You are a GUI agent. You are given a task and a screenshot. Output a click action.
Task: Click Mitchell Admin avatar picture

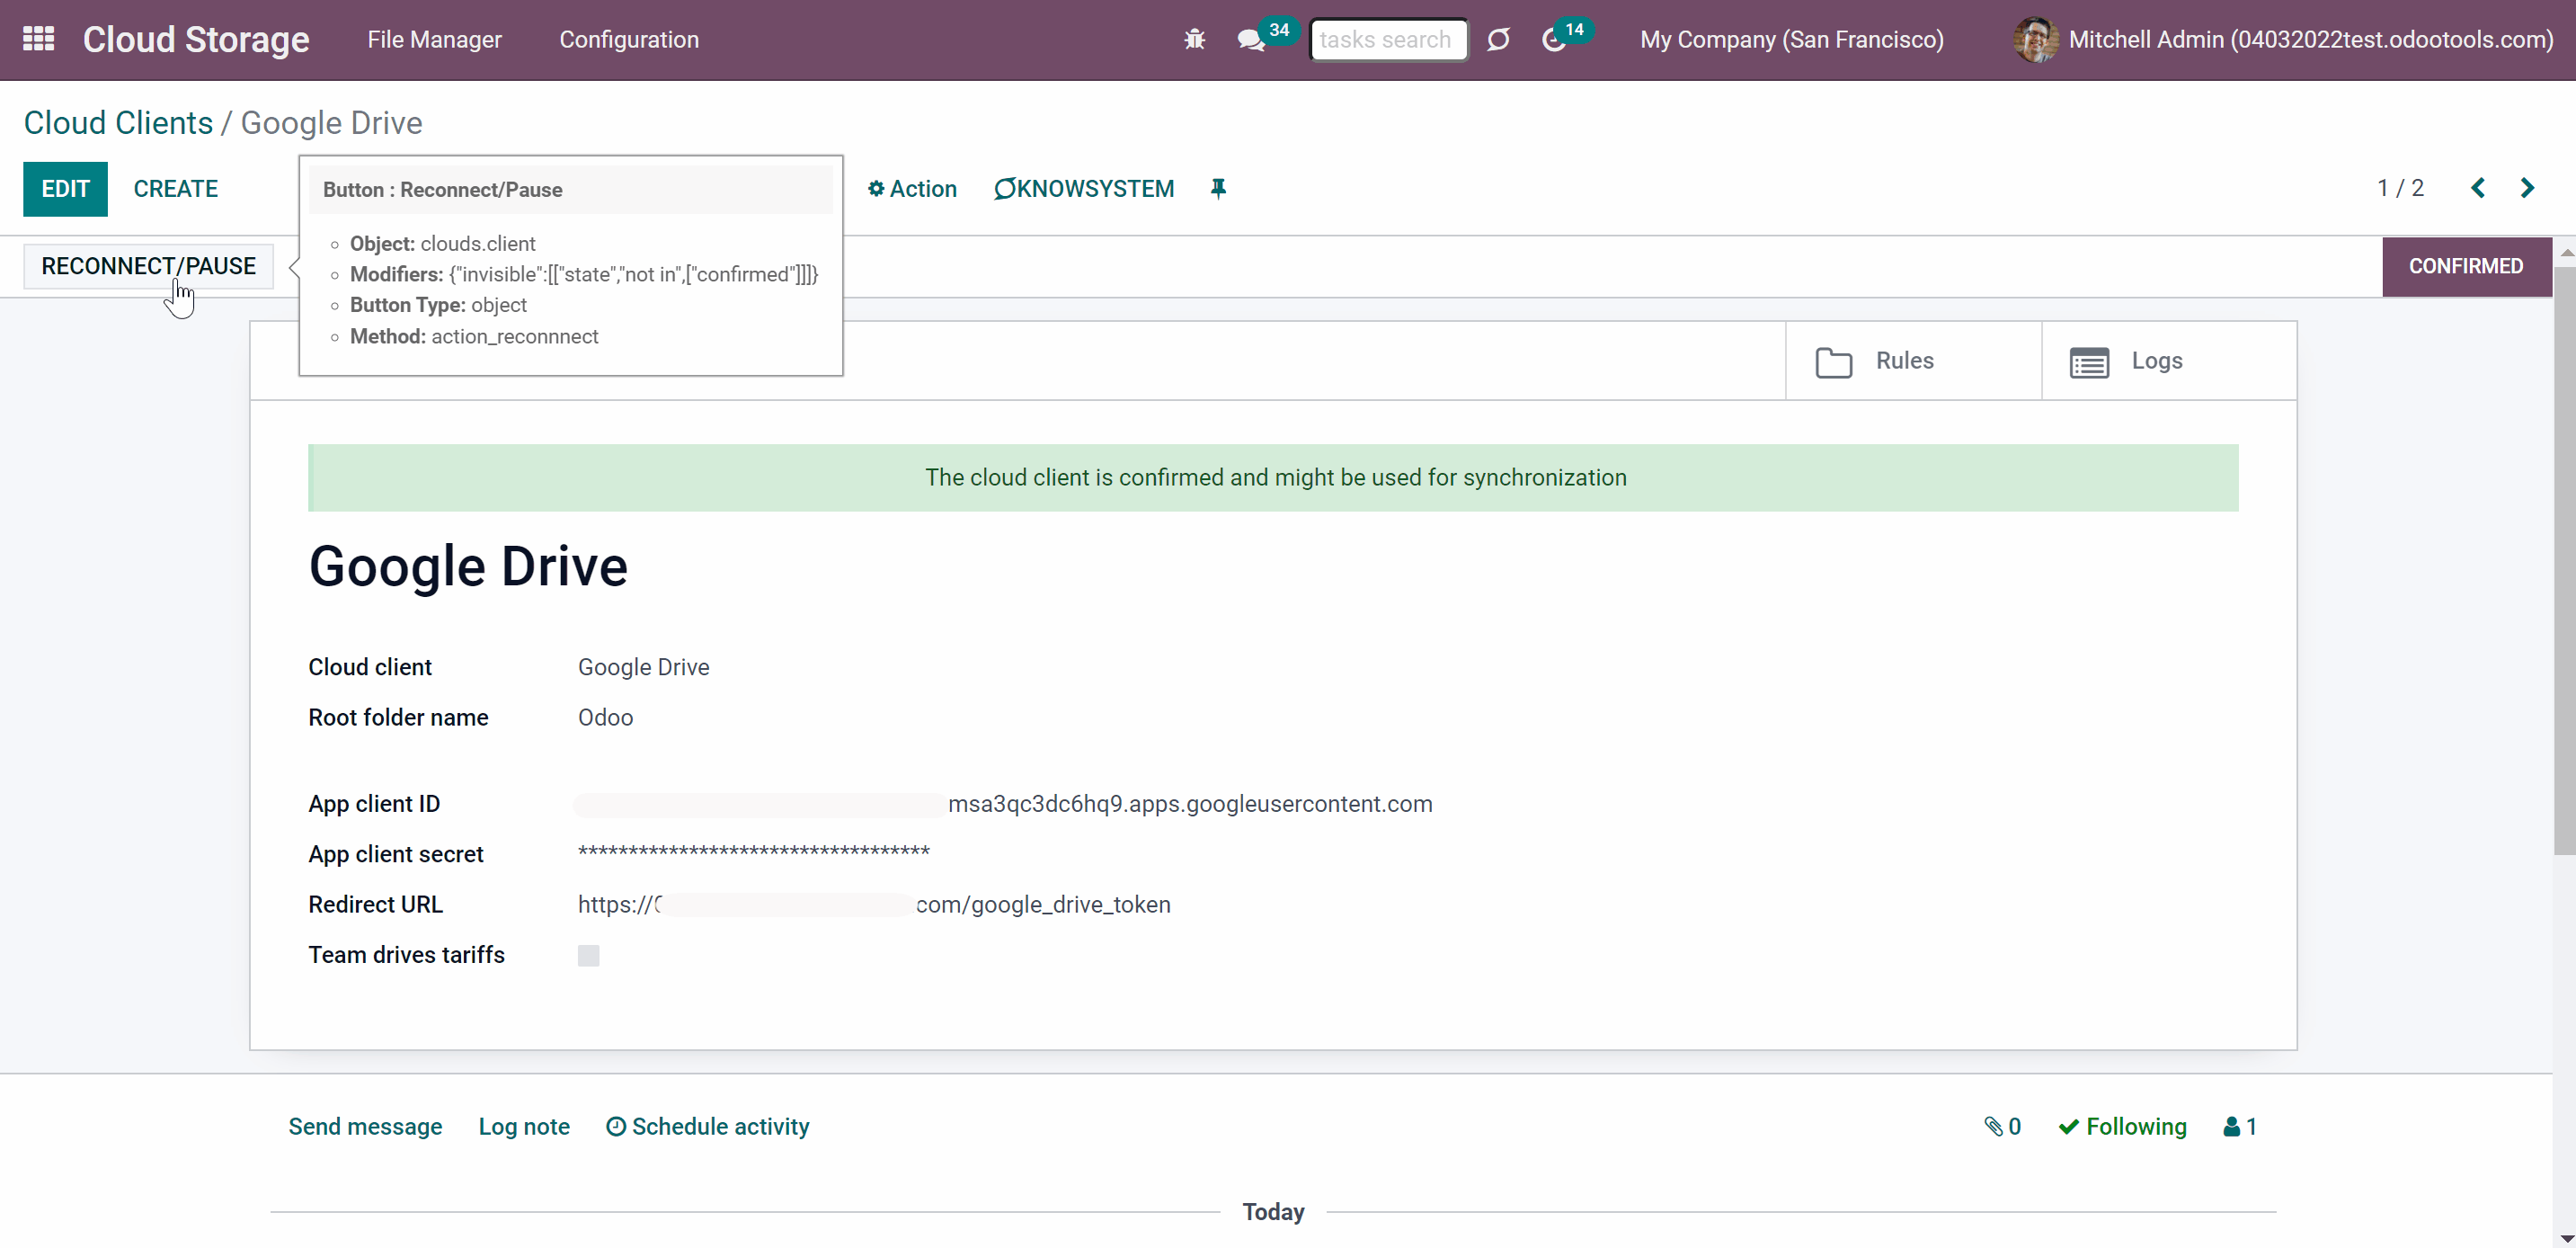2034,39
